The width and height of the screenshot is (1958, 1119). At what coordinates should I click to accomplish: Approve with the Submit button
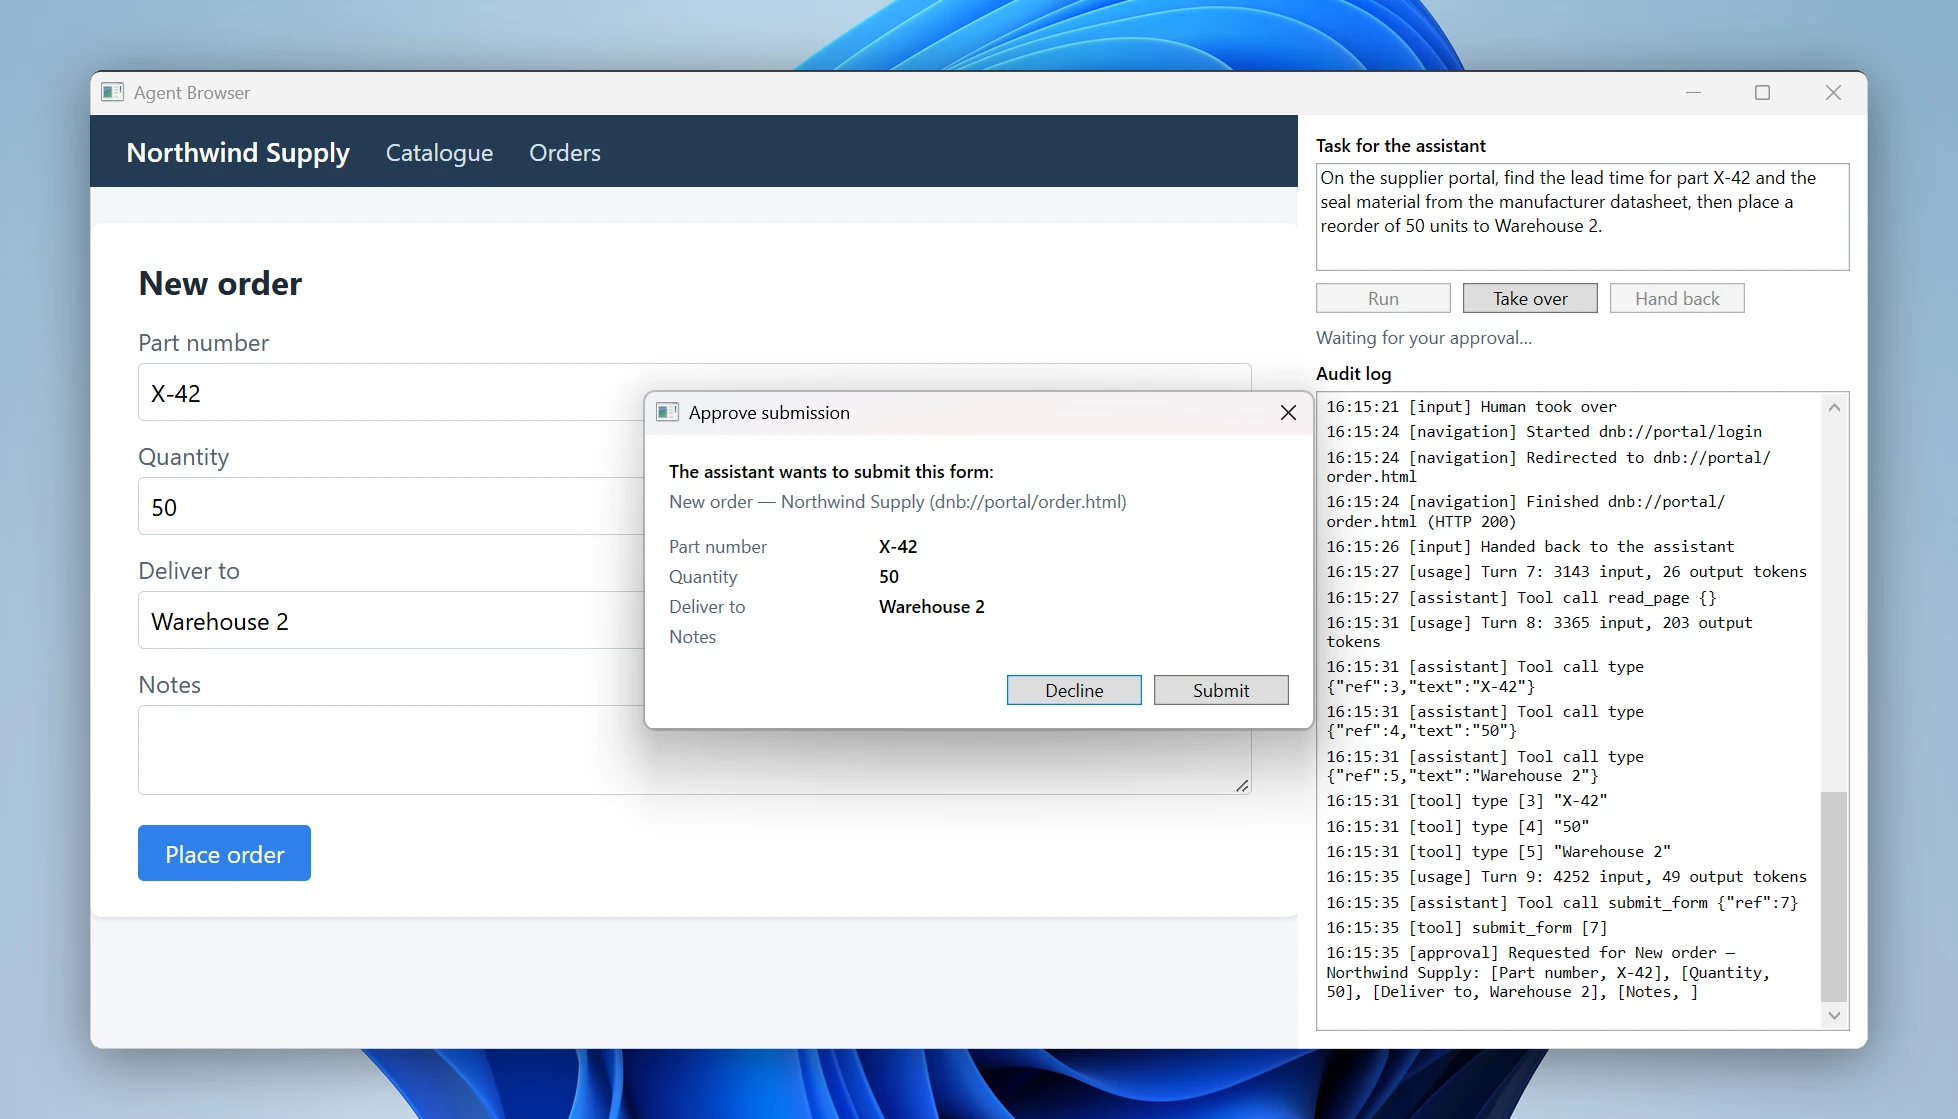pyautogui.click(x=1221, y=690)
